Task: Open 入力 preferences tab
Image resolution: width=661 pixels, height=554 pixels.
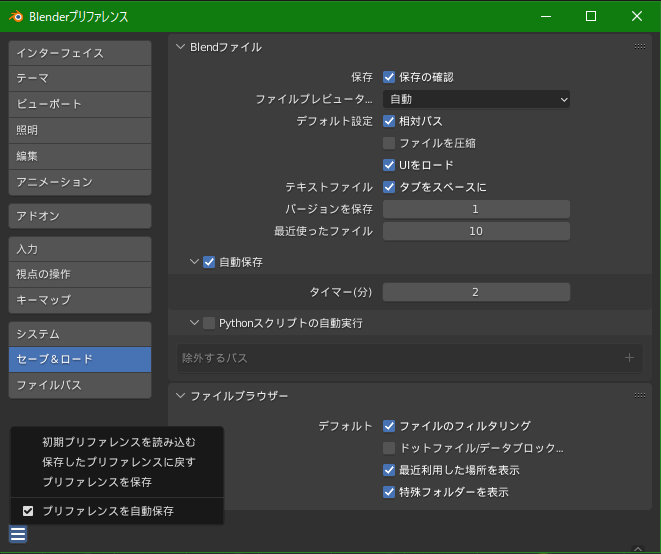Action: (x=80, y=249)
